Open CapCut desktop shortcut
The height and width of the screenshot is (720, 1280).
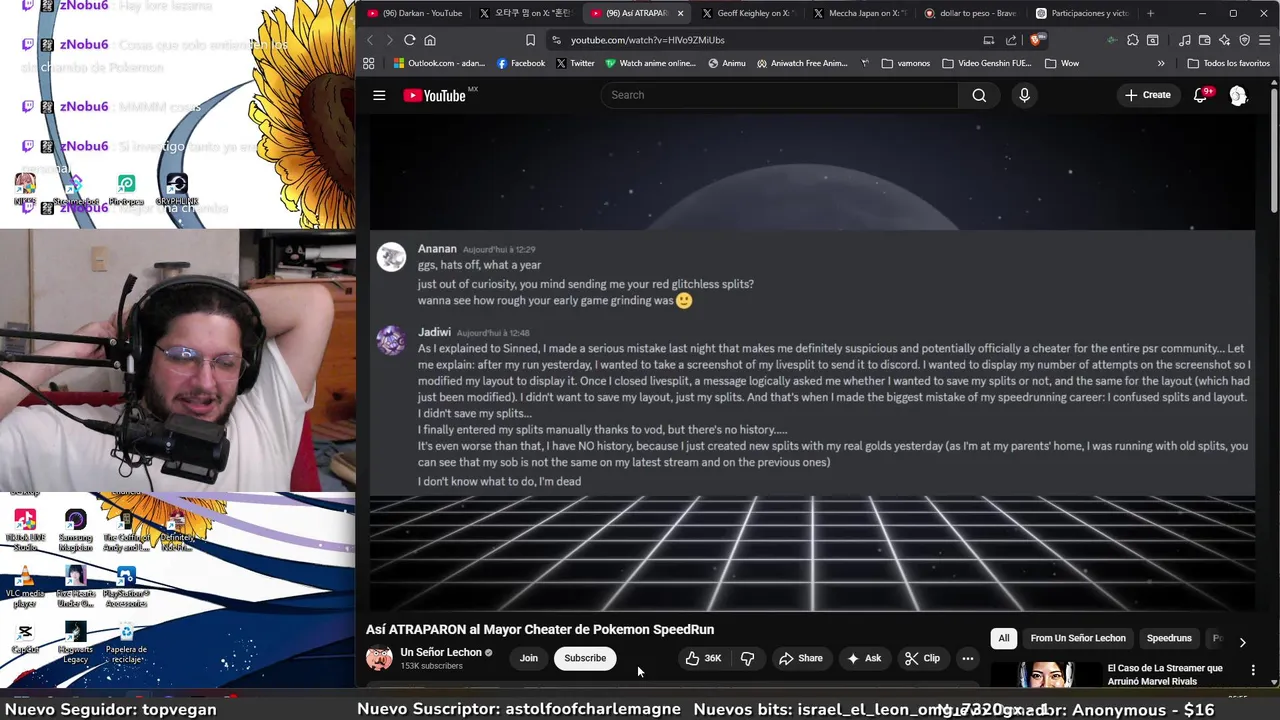pos(25,637)
